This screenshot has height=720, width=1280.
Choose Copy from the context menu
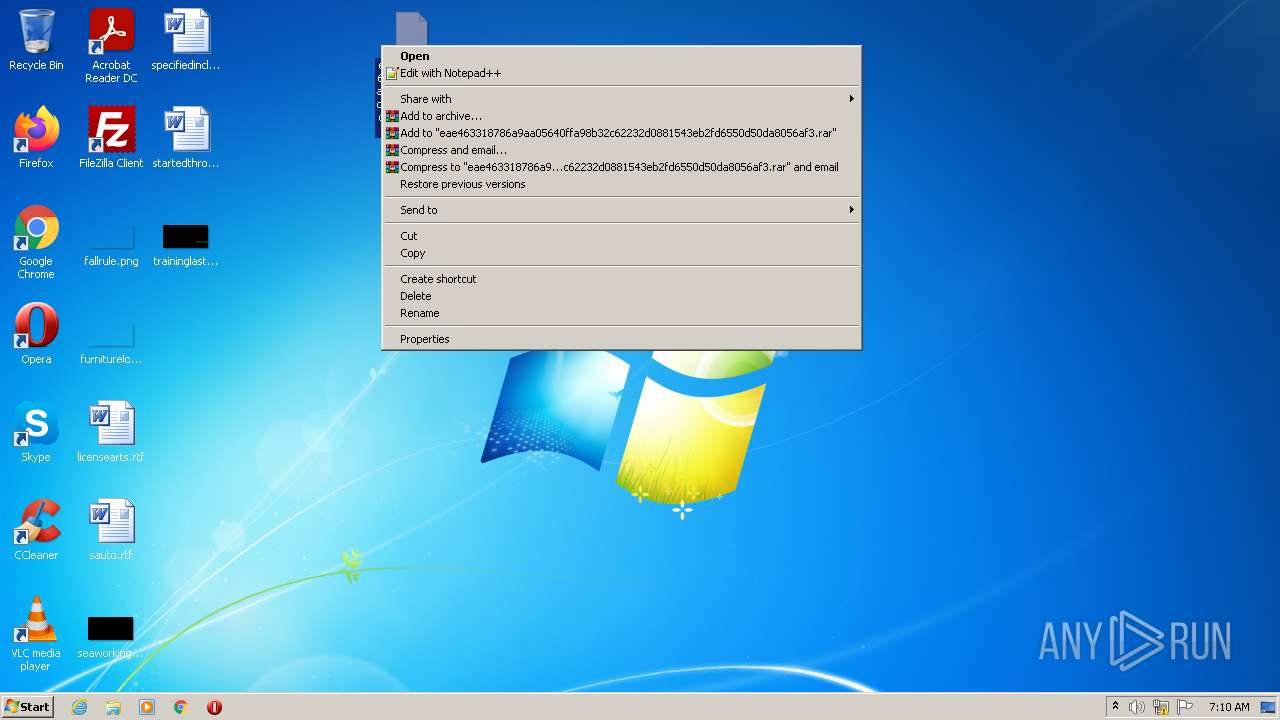click(621, 253)
